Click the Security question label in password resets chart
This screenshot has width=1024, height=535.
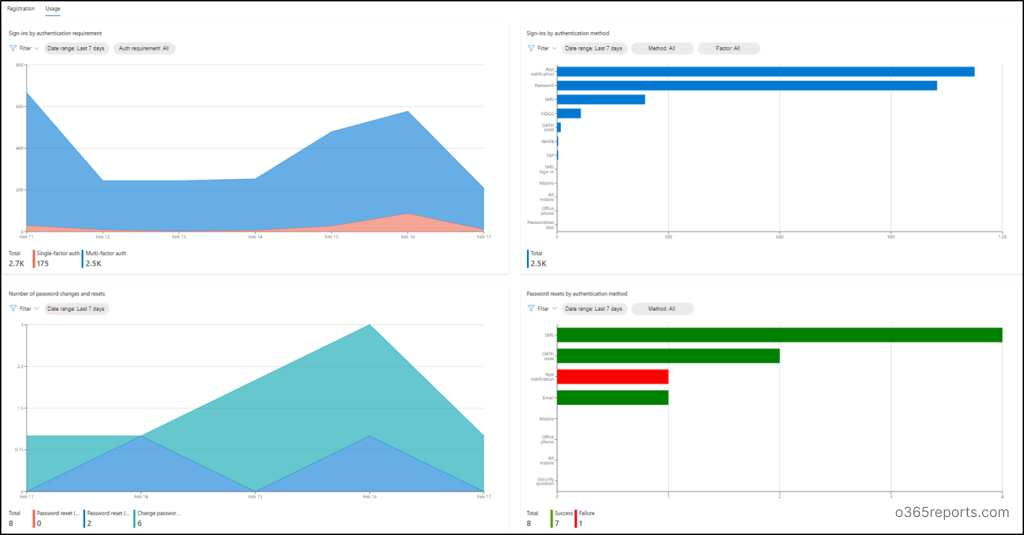(x=545, y=481)
